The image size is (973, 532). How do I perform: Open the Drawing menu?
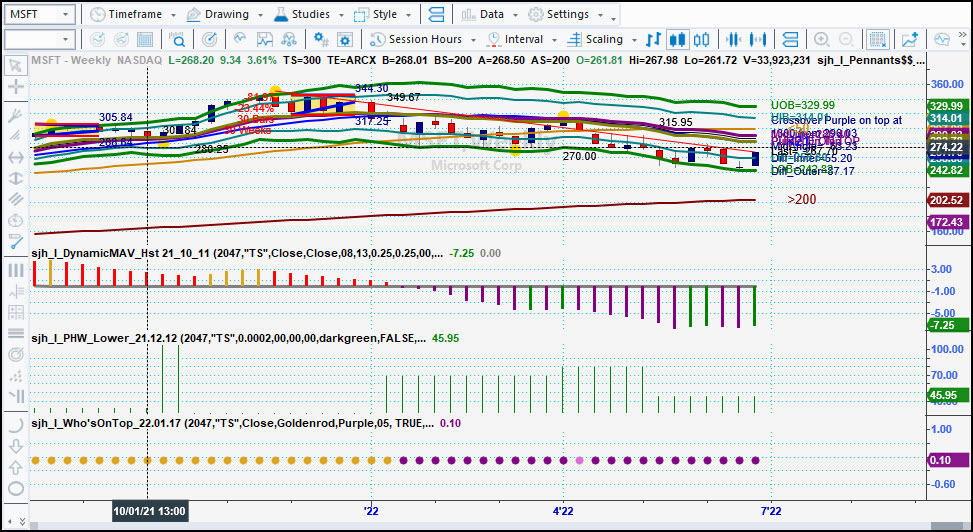point(218,14)
